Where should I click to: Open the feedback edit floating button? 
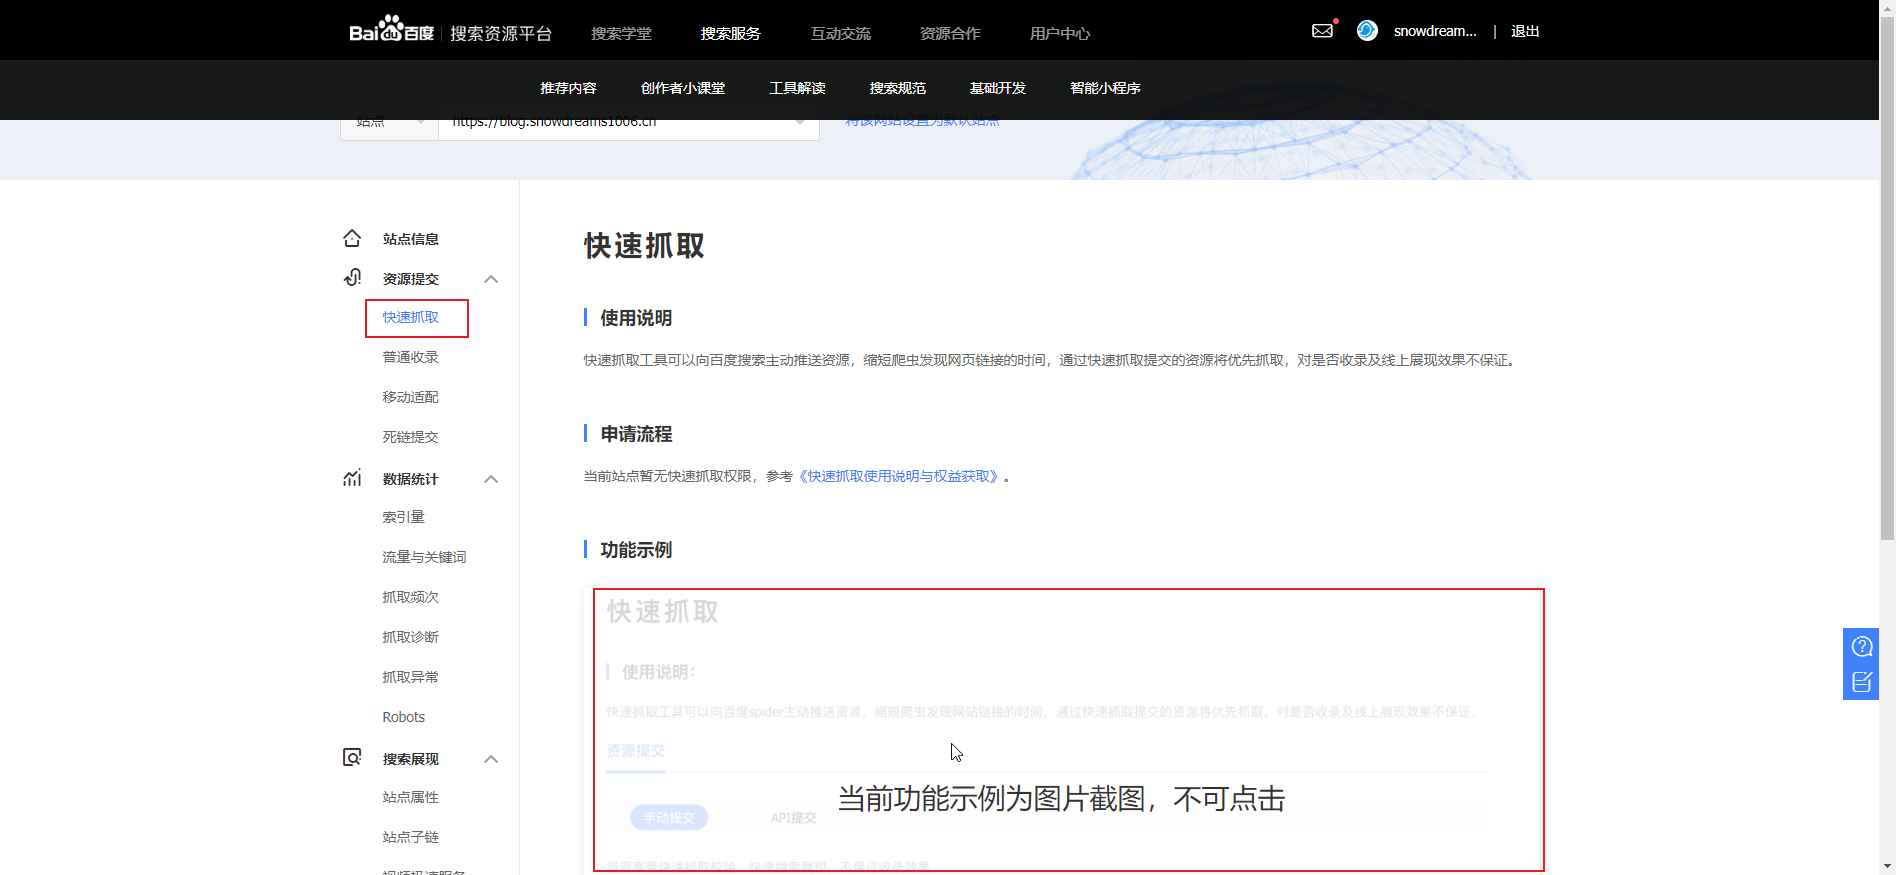[x=1861, y=682]
